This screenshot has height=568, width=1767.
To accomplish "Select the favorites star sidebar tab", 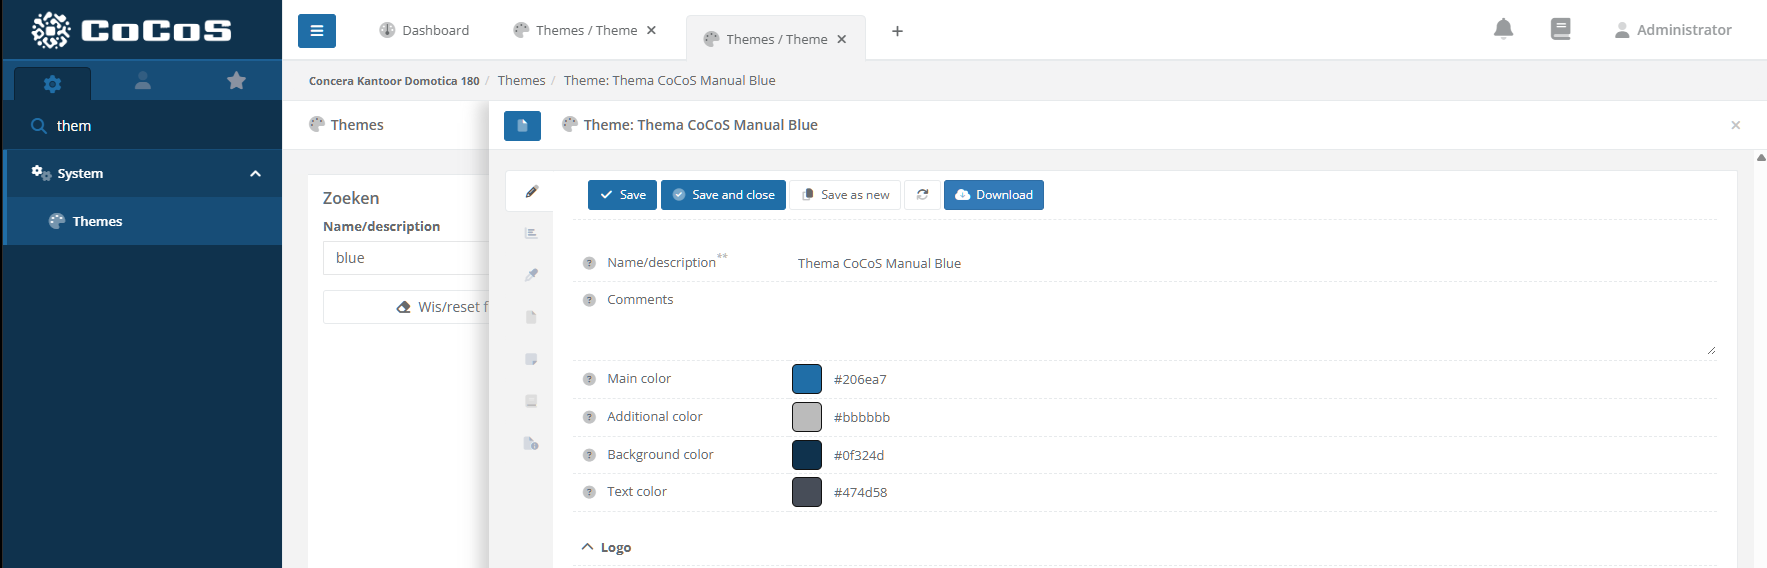I will (236, 81).
